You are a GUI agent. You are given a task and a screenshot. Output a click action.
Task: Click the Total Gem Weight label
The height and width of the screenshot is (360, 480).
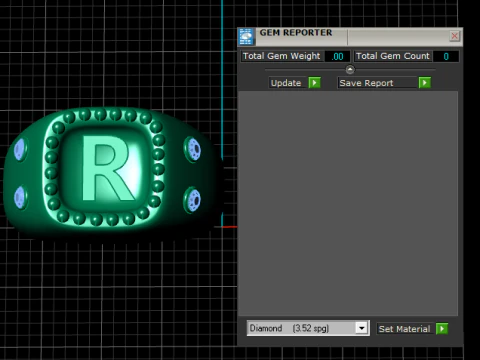pos(281,56)
